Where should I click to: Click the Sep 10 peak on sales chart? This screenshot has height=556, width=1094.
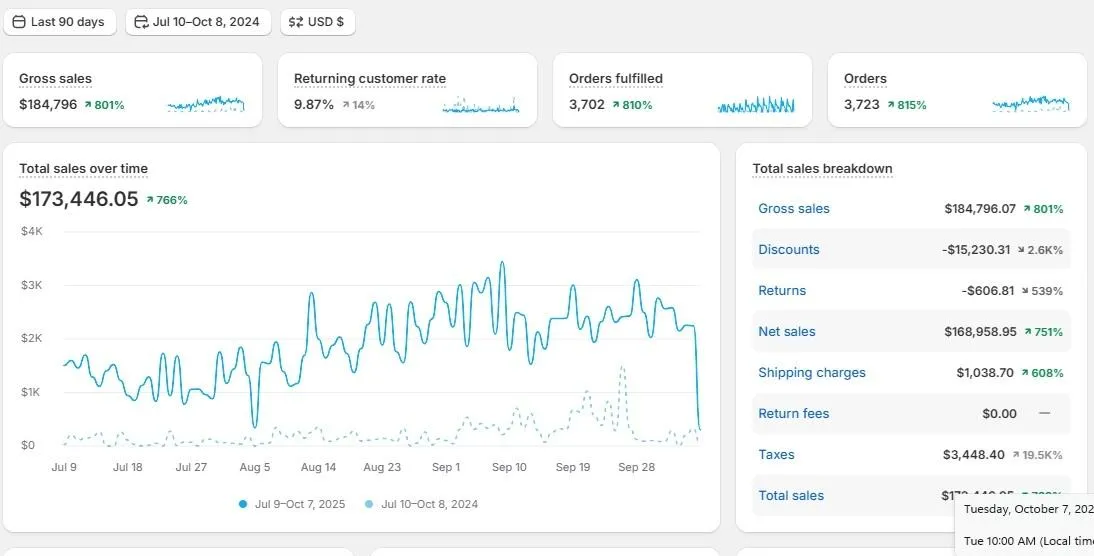tap(502, 263)
